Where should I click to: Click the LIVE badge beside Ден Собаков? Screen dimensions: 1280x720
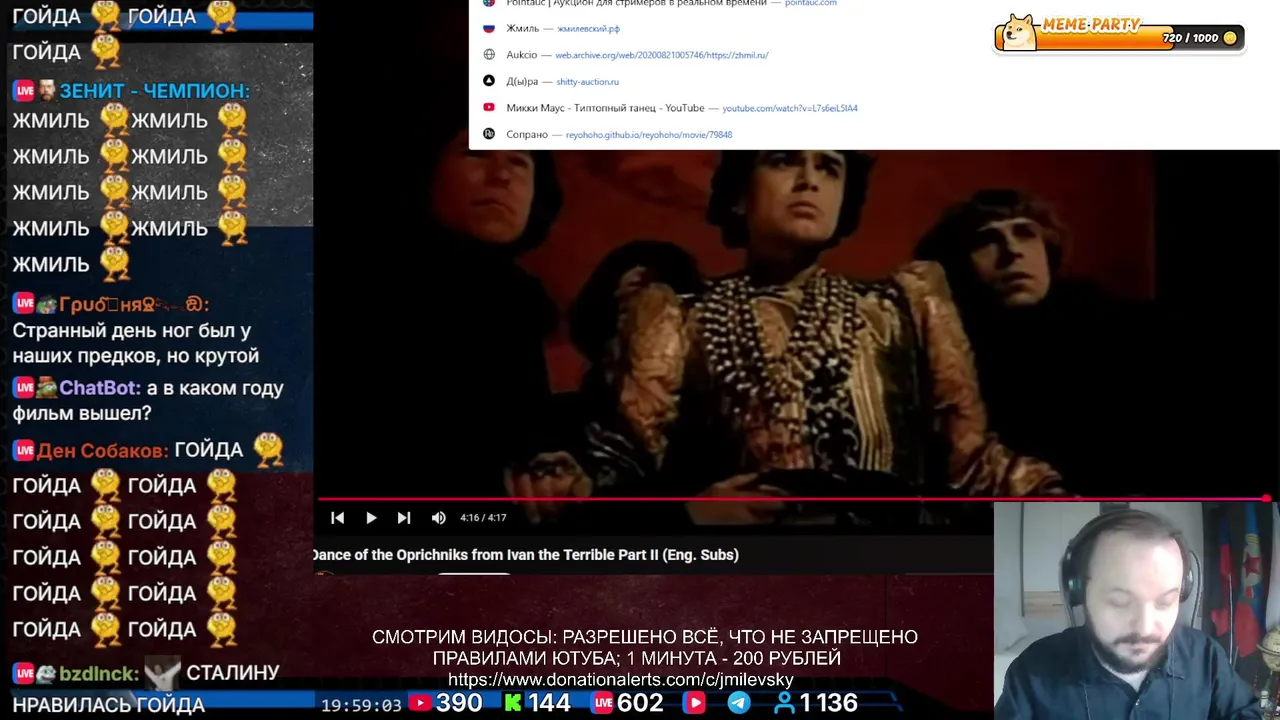click(24, 451)
